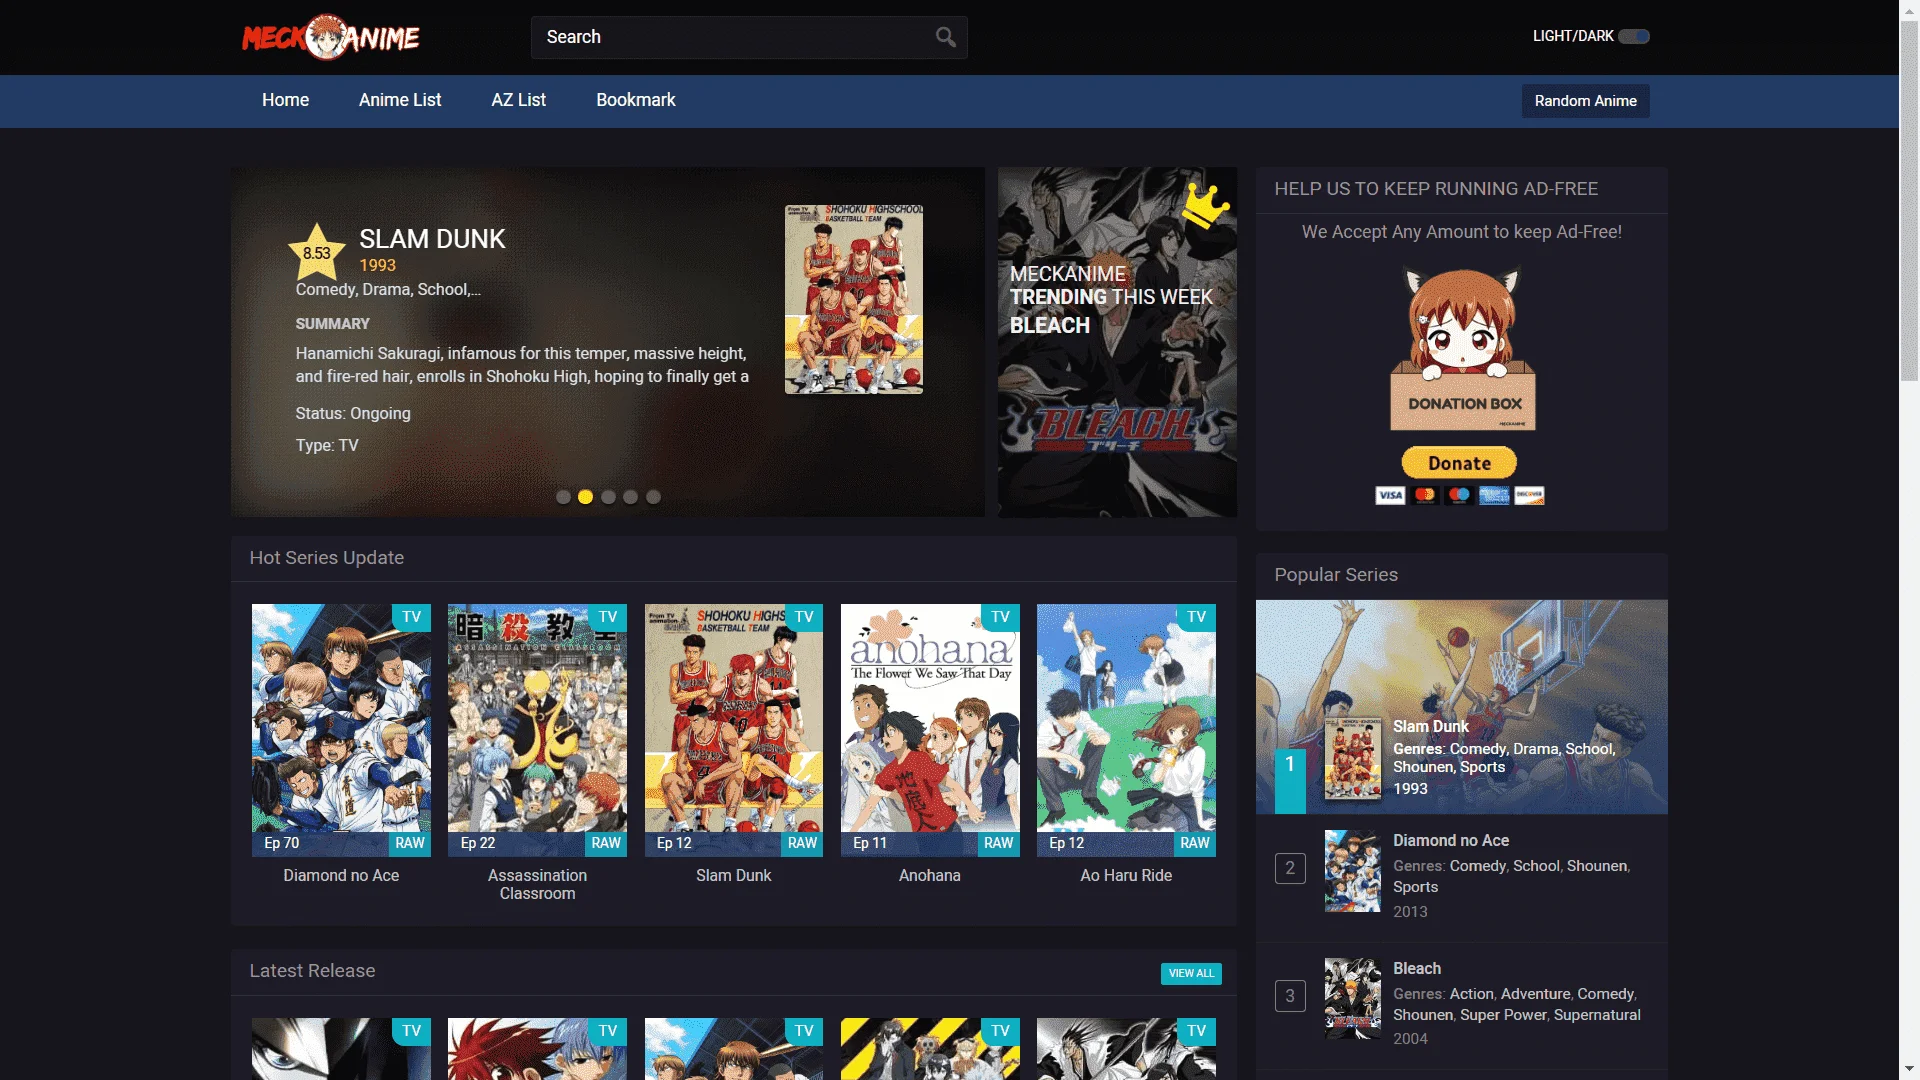
Task: Open Diamond no Ace in Popular Series
Action: pos(1451,840)
